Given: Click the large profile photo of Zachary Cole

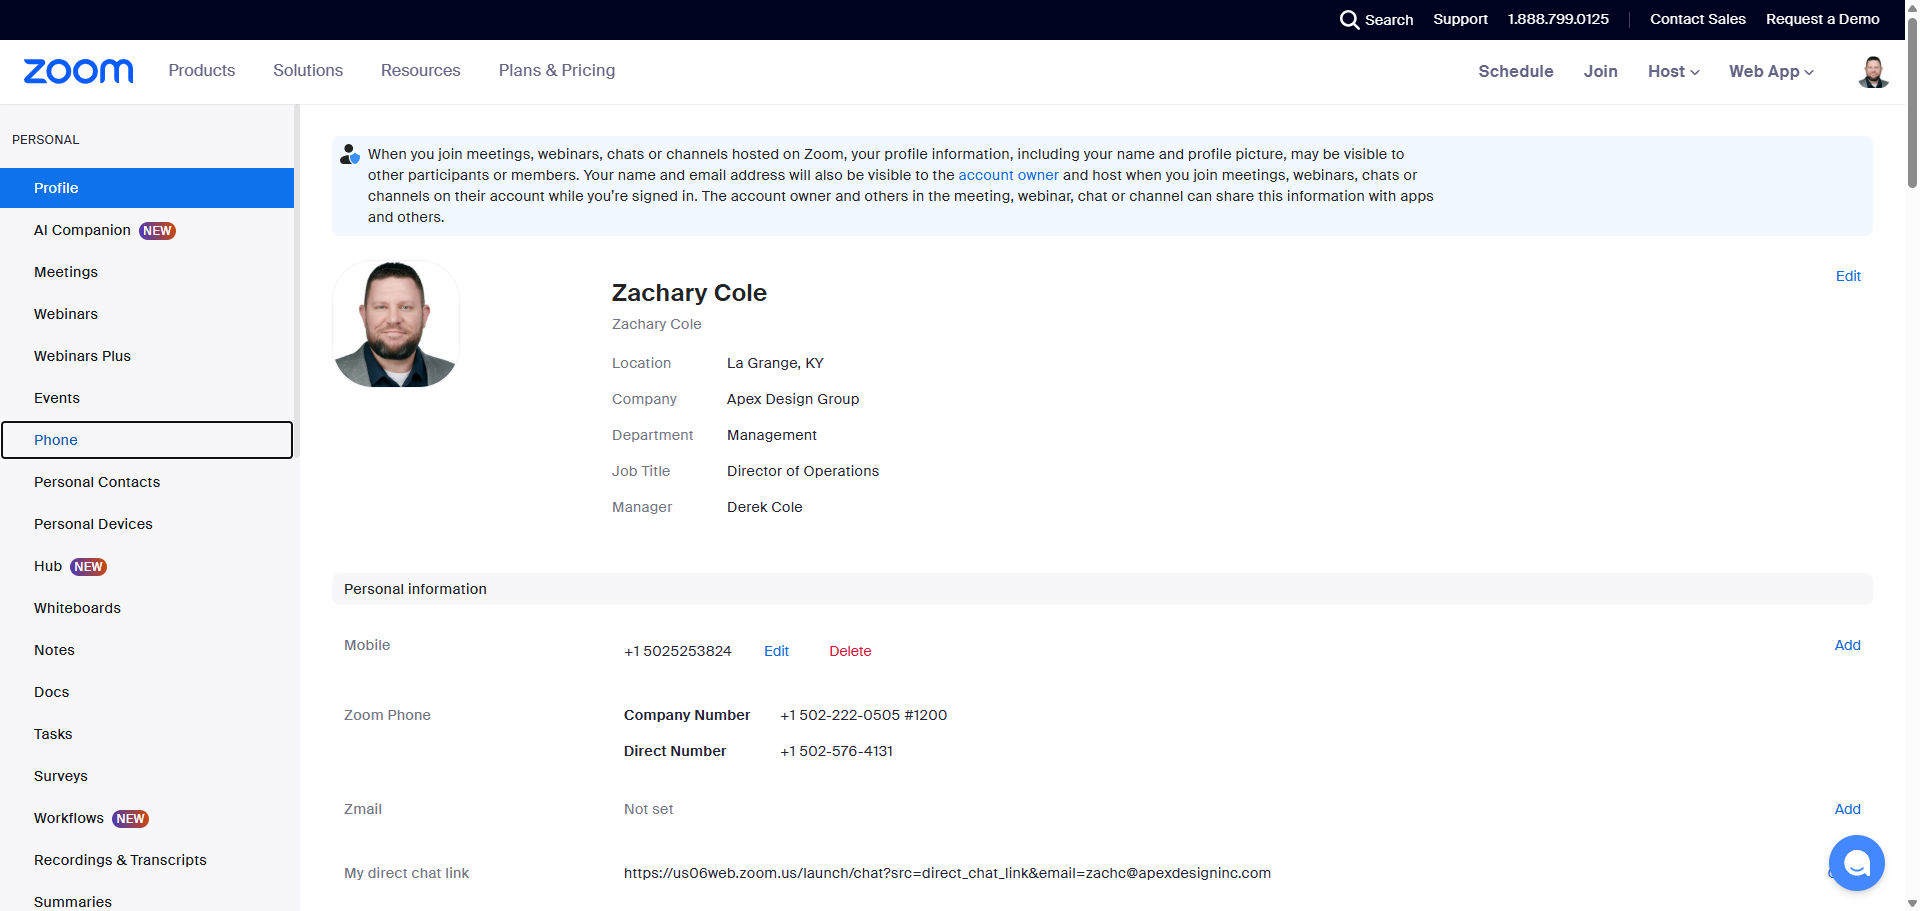Looking at the screenshot, I should coord(396,324).
